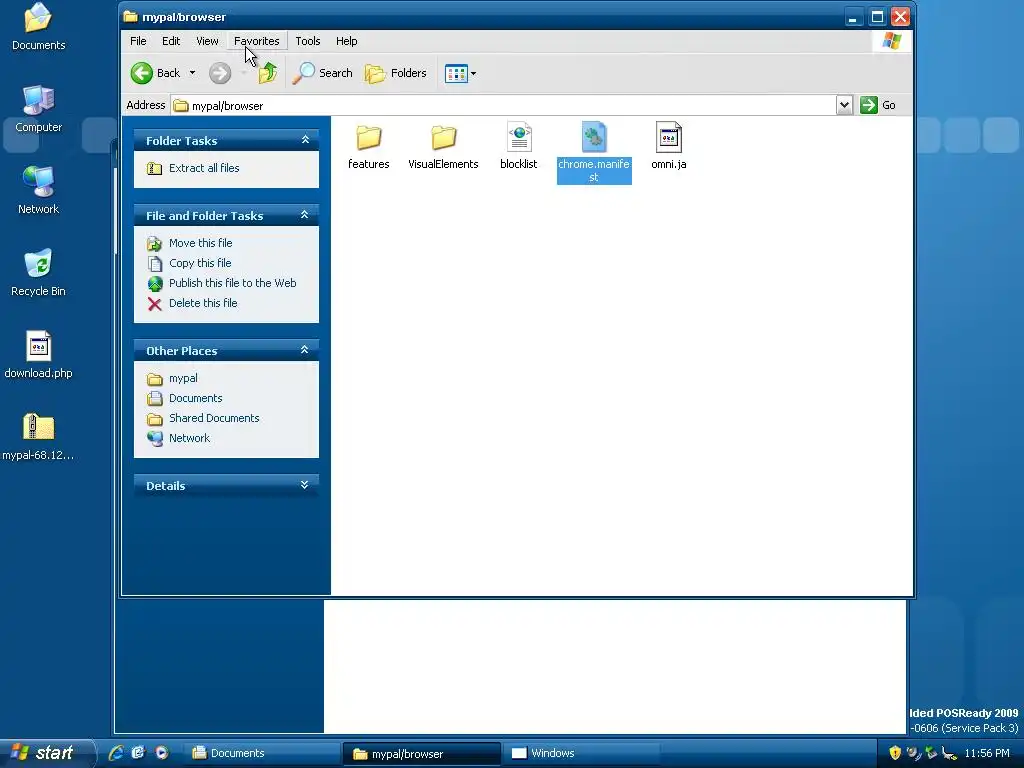Open the Search pane

tap(322, 73)
